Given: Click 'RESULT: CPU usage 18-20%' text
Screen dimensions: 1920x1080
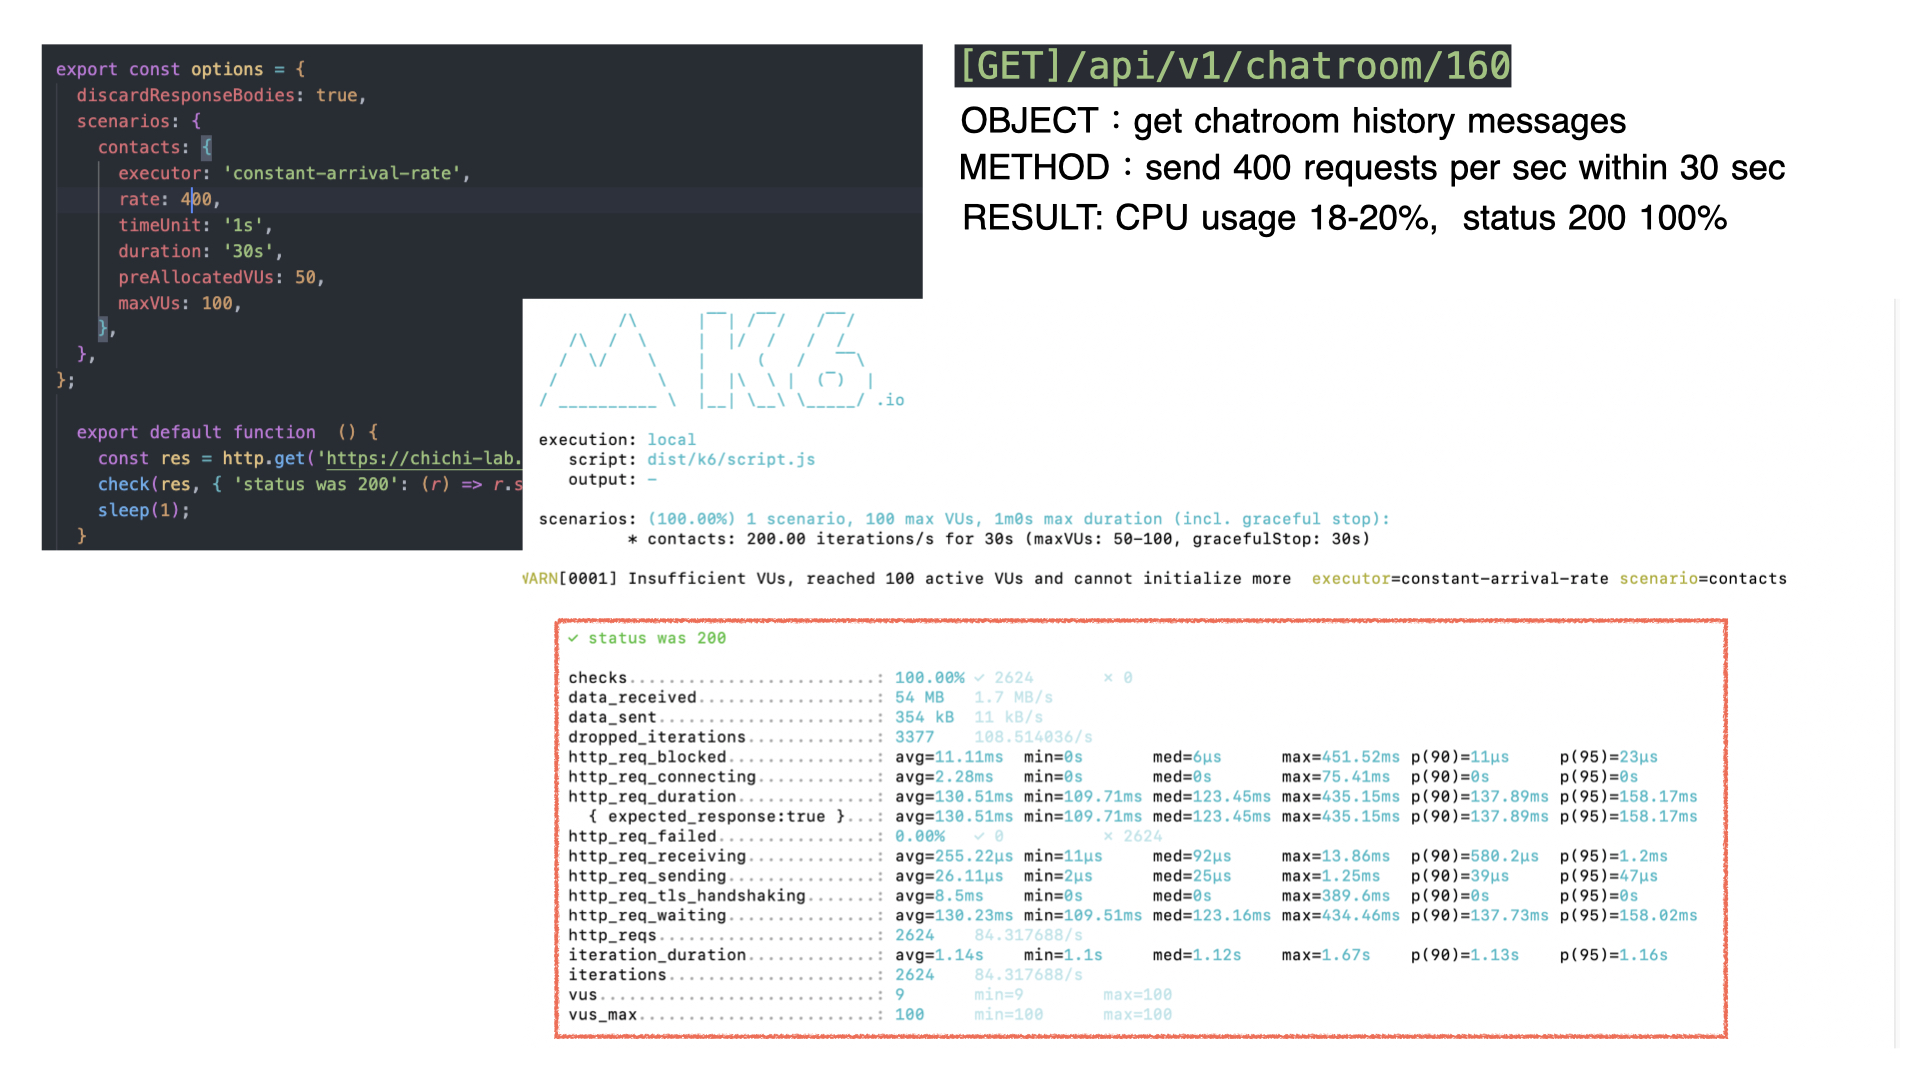Looking at the screenshot, I should 1198,218.
